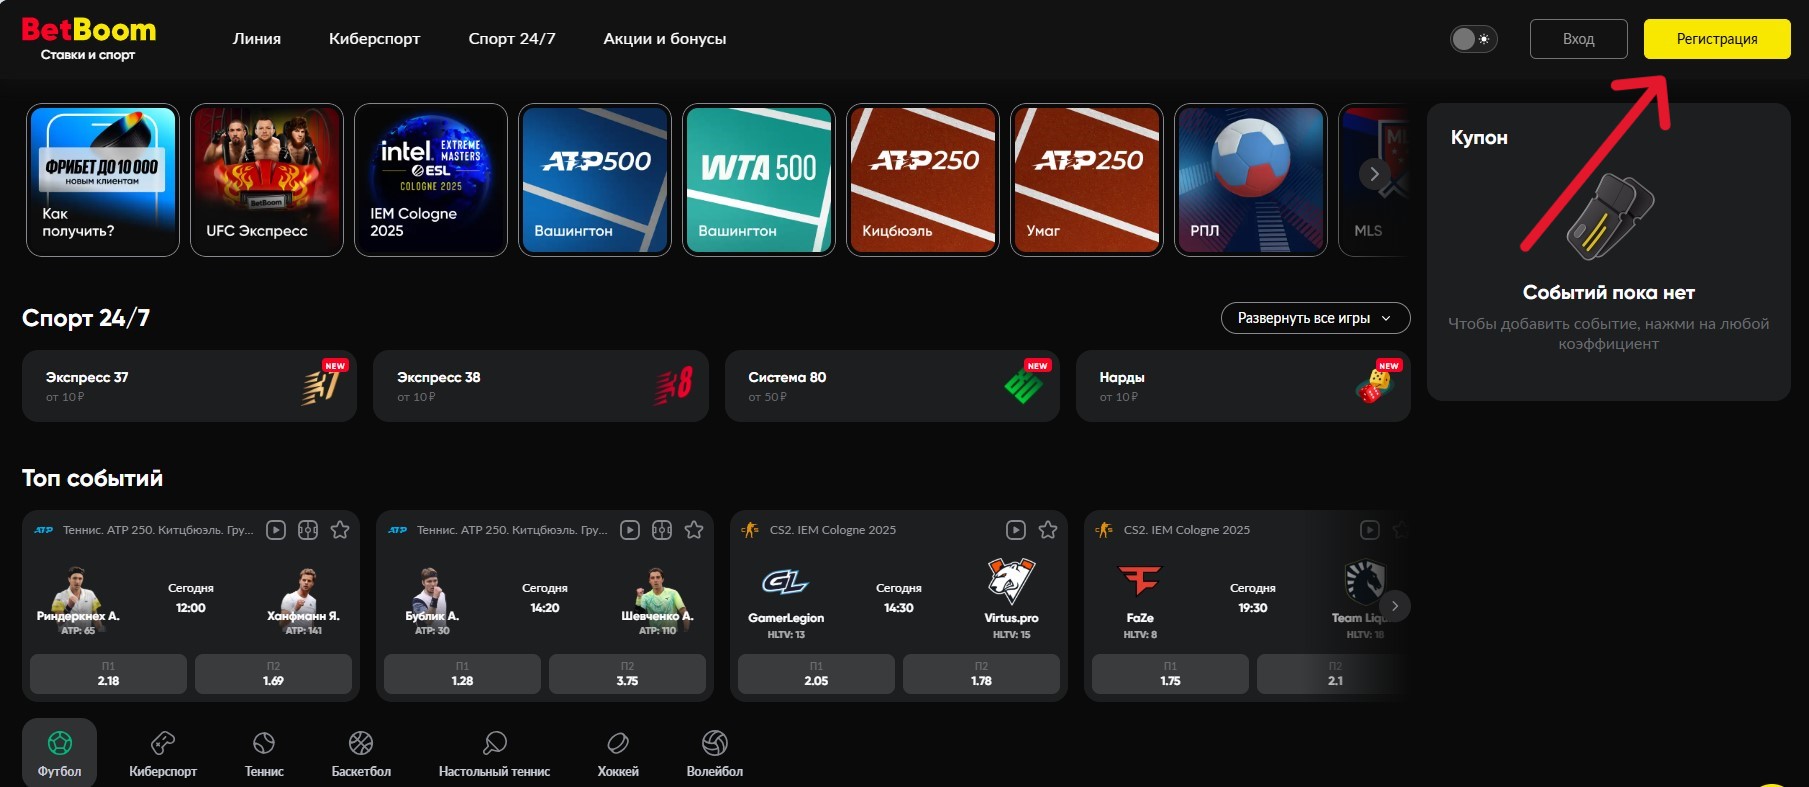The image size is (1809, 787).
Task: Advance the Топ событий carousel
Action: pos(1395,606)
